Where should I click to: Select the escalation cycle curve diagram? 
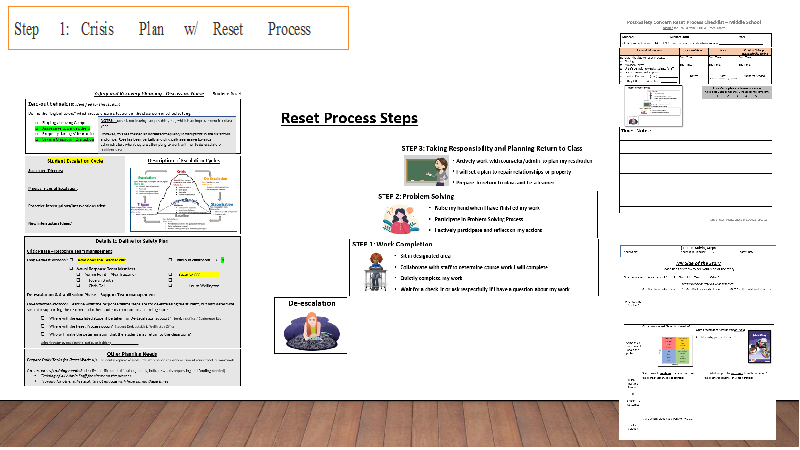pos(183,198)
